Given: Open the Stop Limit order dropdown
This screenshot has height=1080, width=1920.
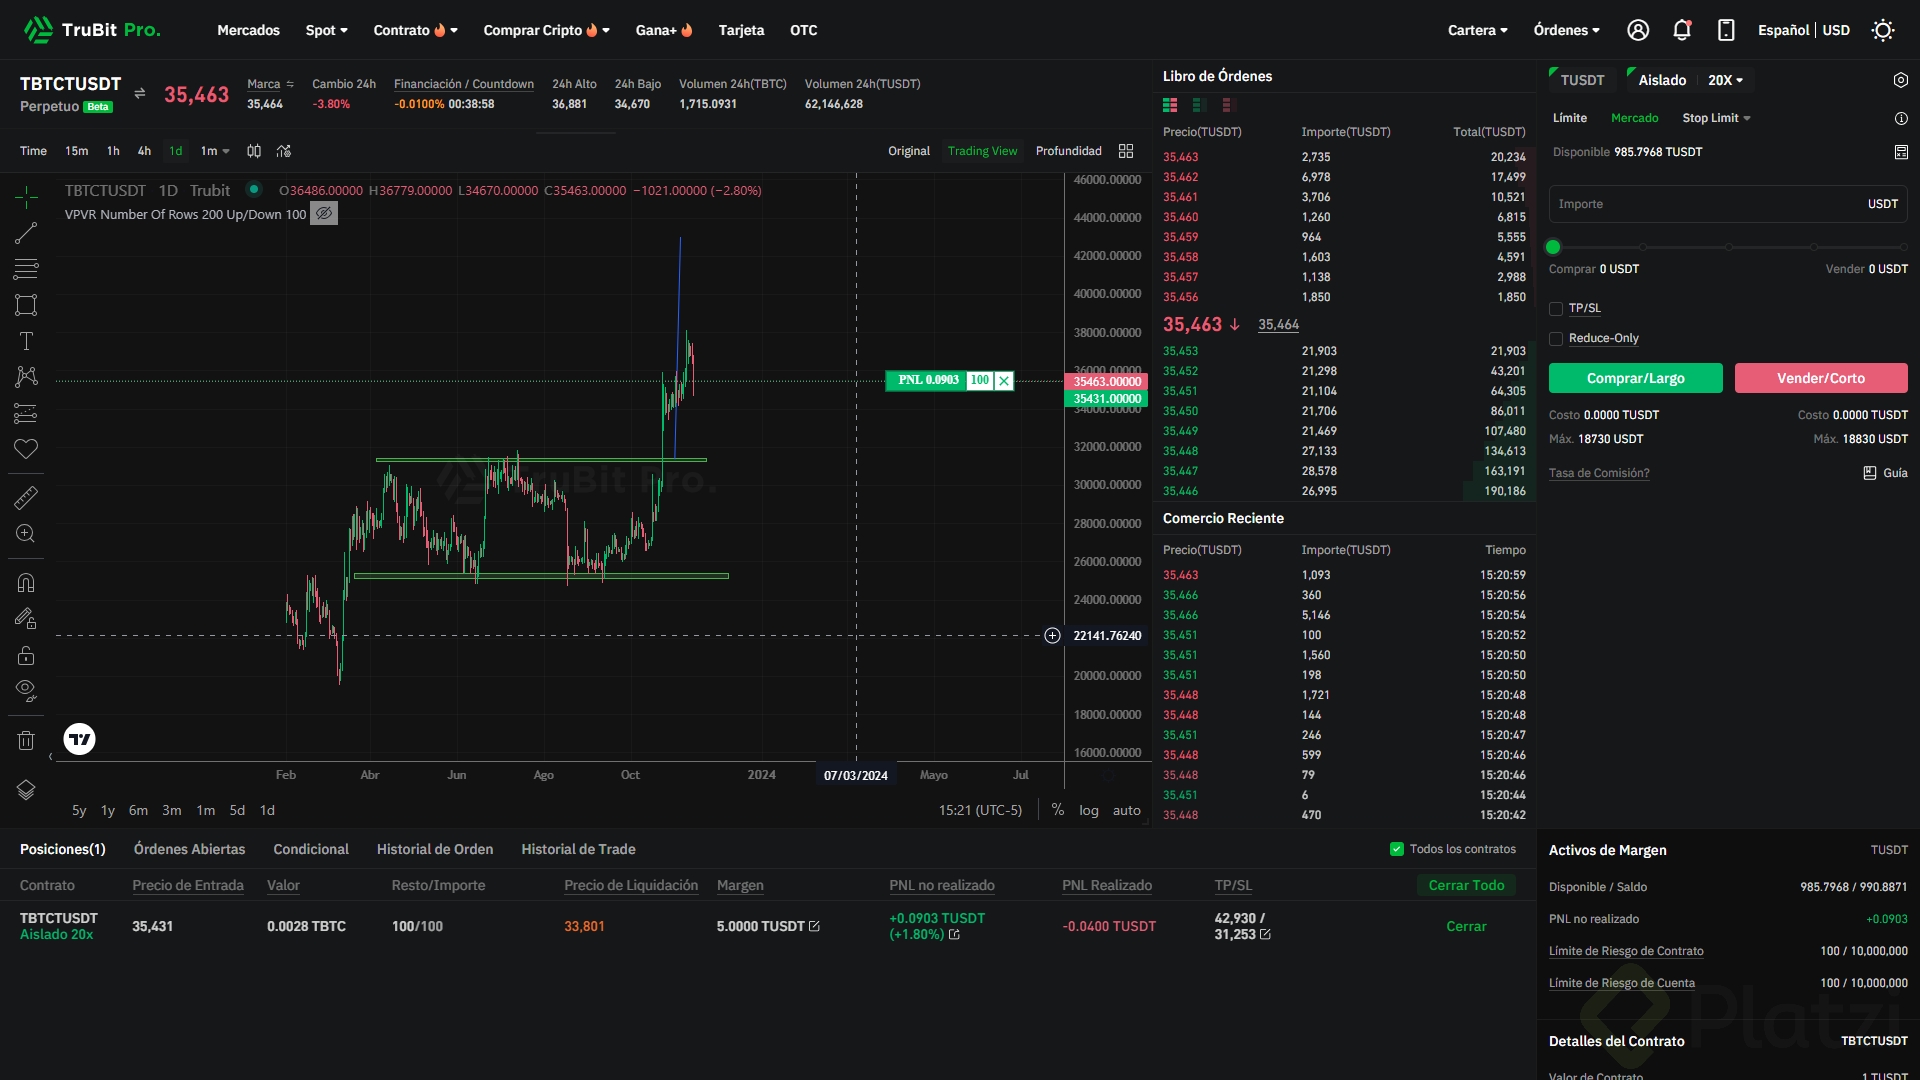Looking at the screenshot, I should pos(1716,118).
